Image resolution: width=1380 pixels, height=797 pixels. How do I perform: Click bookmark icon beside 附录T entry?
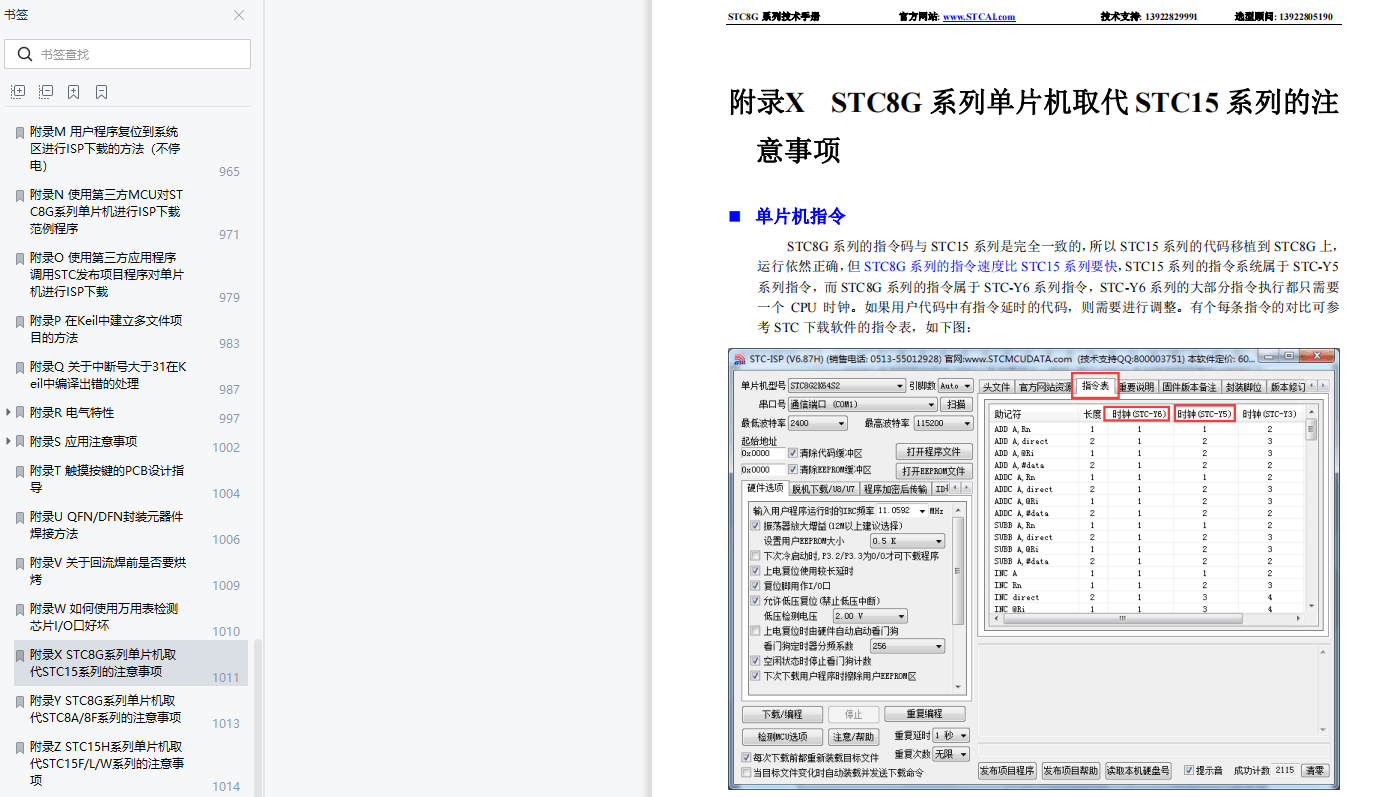(x=20, y=471)
